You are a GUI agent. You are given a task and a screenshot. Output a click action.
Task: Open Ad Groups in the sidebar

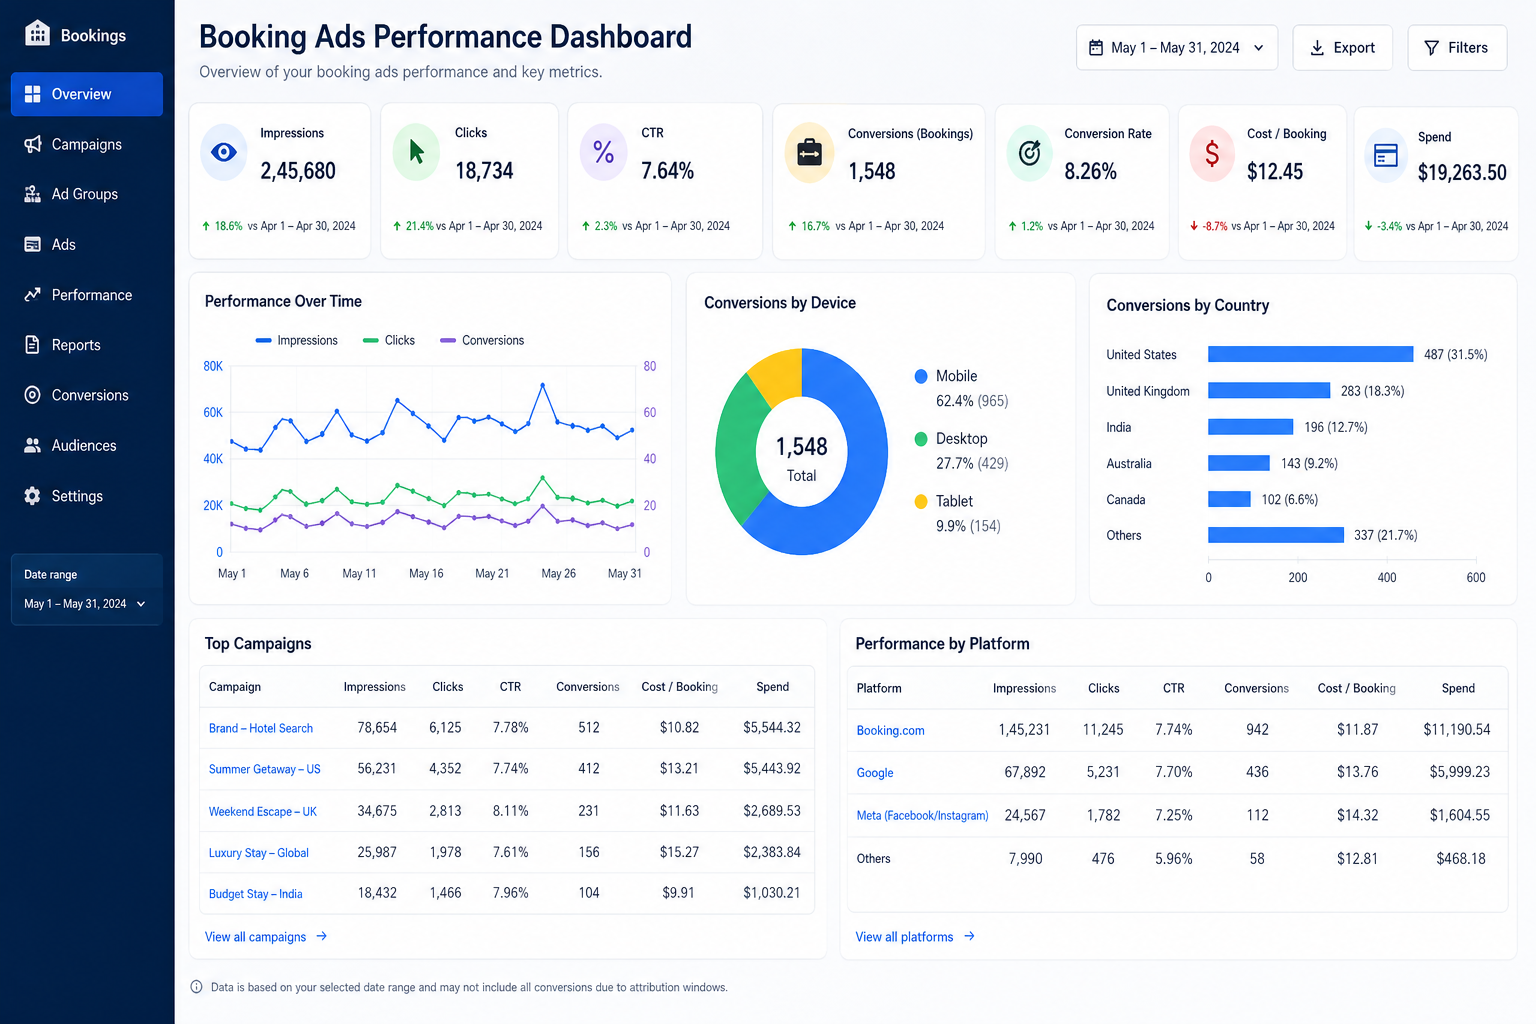click(x=87, y=194)
